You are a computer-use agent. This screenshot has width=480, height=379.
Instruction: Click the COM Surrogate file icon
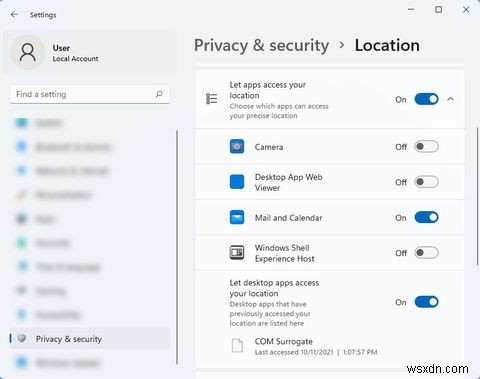(237, 346)
